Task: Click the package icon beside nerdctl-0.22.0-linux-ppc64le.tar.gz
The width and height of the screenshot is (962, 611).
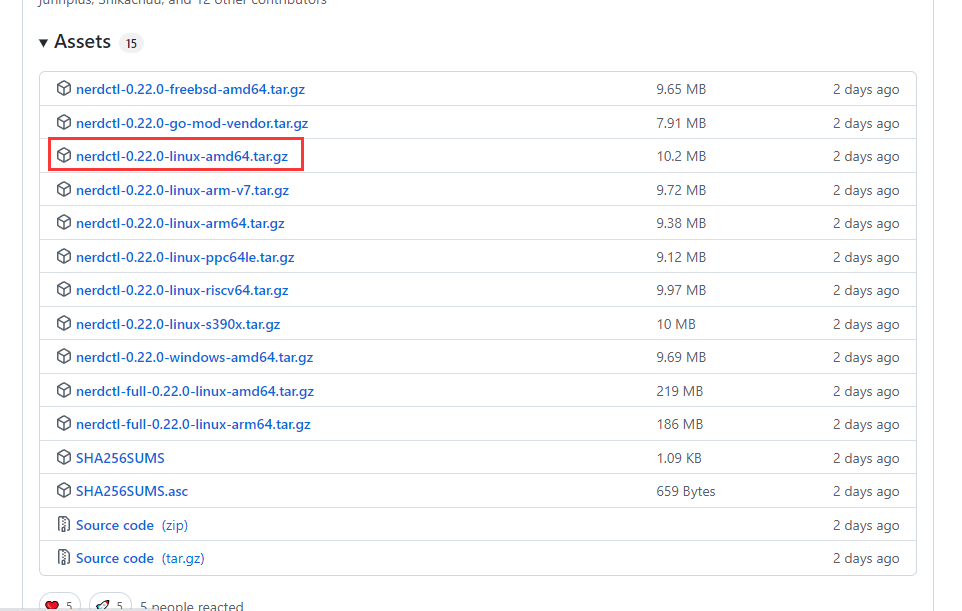Action: point(64,256)
